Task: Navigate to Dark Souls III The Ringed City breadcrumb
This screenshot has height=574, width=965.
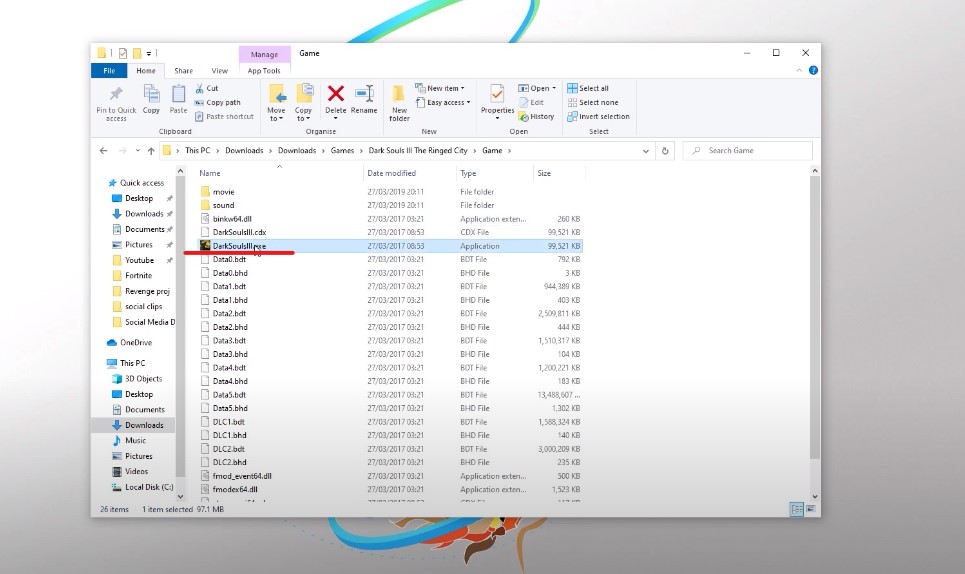Action: 418,151
